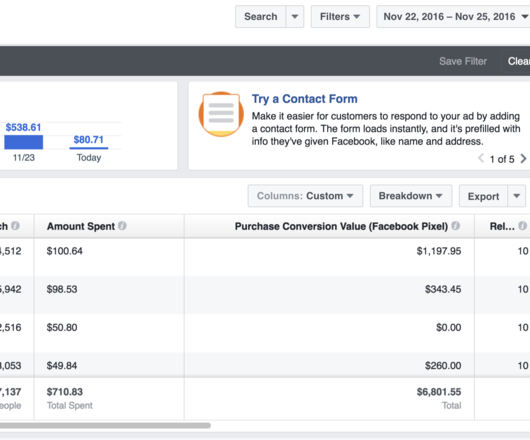Open the Export options arrow
The height and width of the screenshot is (440, 530).
(x=516, y=196)
